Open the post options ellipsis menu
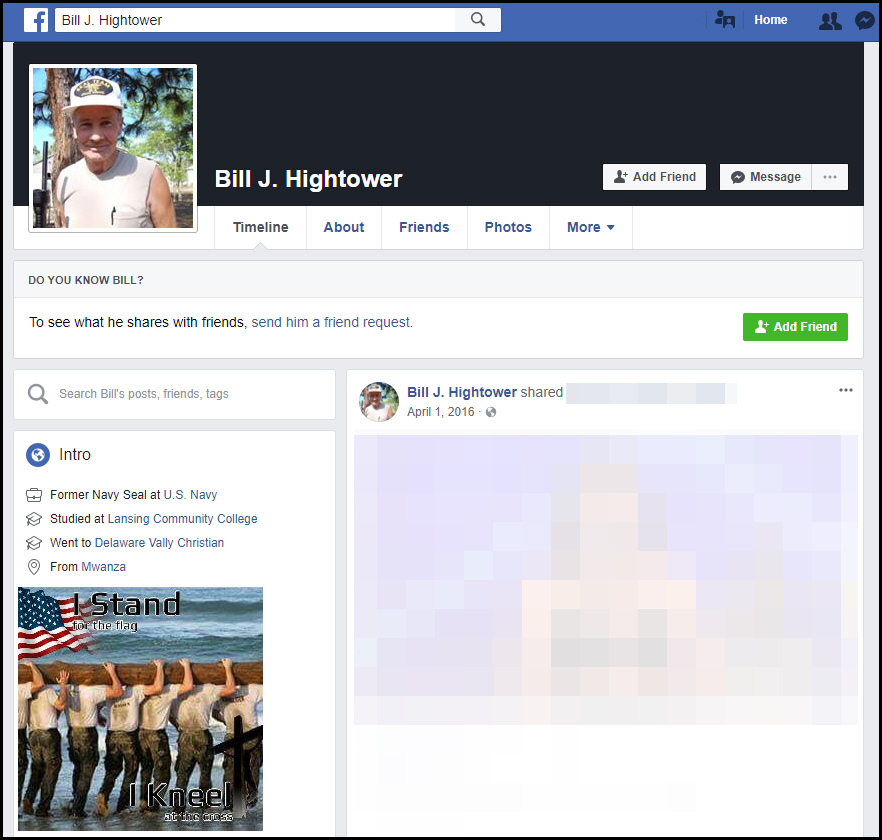This screenshot has height=840, width=882. click(x=846, y=390)
